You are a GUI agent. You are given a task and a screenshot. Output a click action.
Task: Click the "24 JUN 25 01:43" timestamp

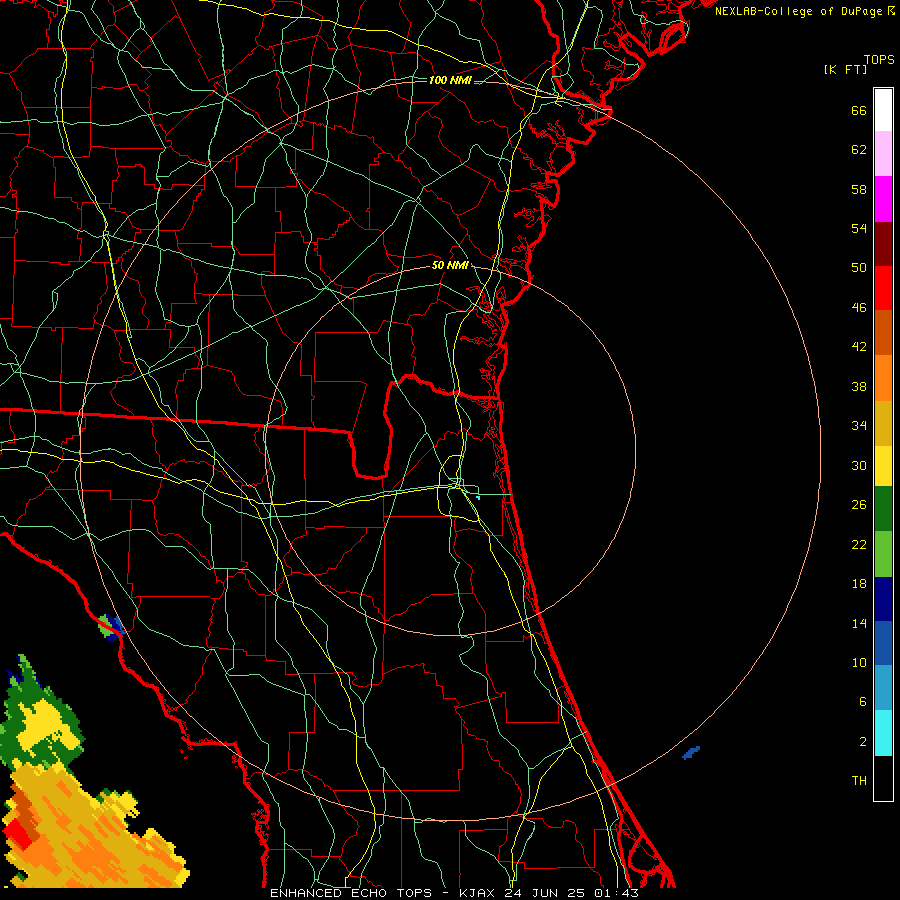[x=572, y=893]
